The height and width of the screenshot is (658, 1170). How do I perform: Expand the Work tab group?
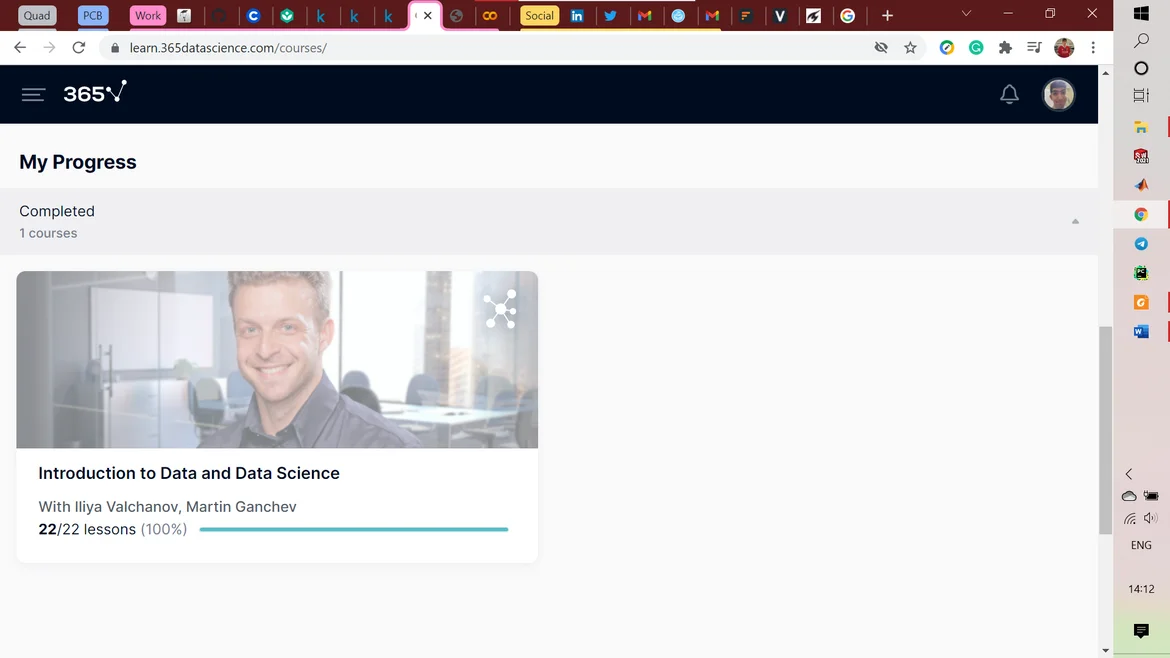click(148, 16)
